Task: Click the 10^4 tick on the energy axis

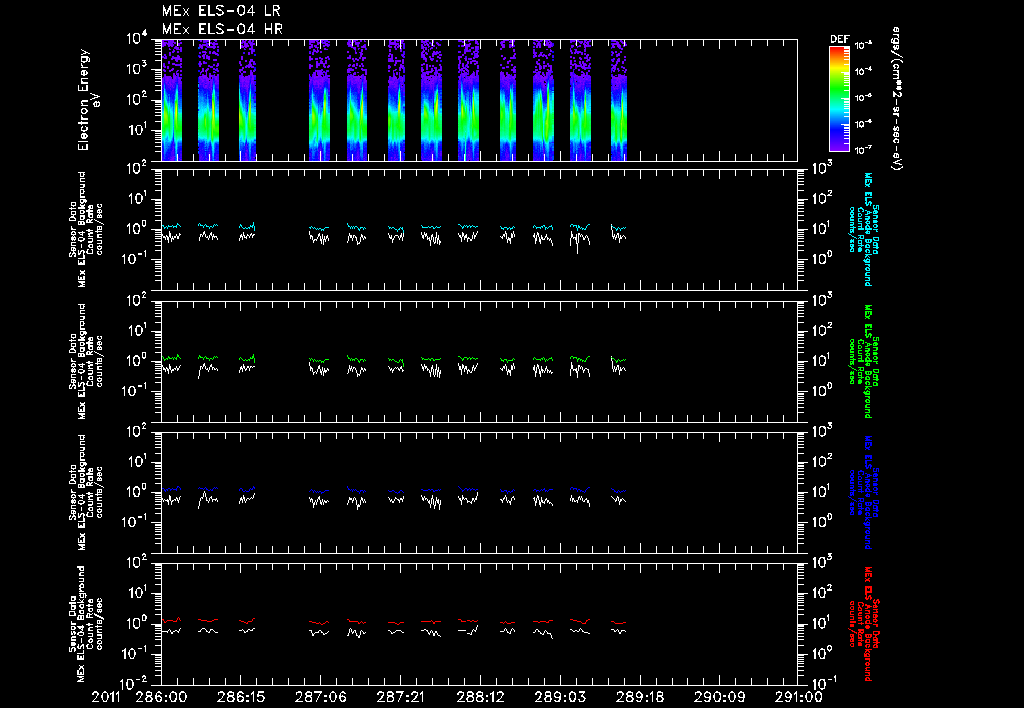Action: (138, 39)
